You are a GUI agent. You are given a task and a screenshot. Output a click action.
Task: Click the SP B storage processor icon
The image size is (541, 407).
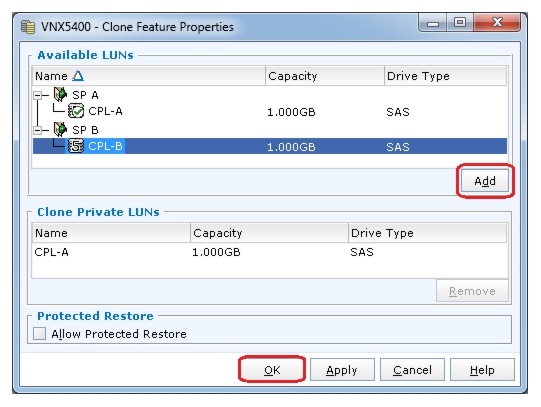(x=60, y=129)
